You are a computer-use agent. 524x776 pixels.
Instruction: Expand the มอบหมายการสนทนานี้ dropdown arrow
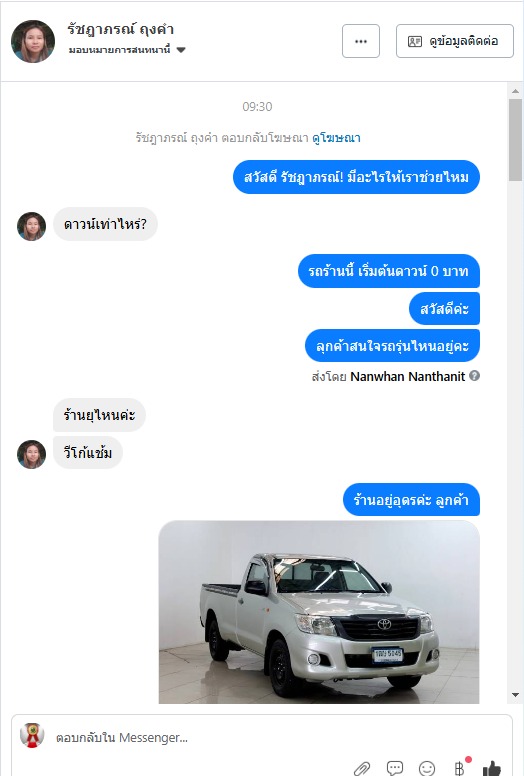(x=181, y=50)
